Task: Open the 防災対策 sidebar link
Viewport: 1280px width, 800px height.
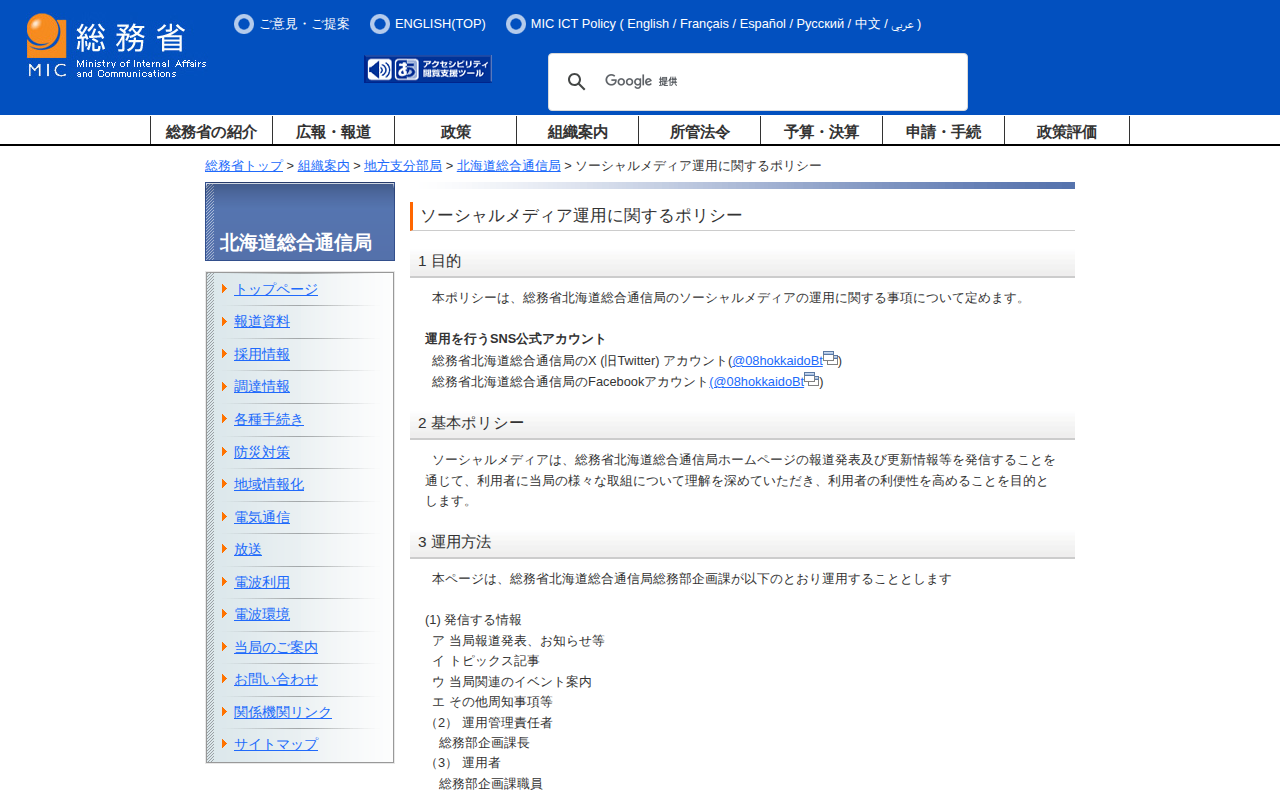Action: pyautogui.click(x=262, y=452)
